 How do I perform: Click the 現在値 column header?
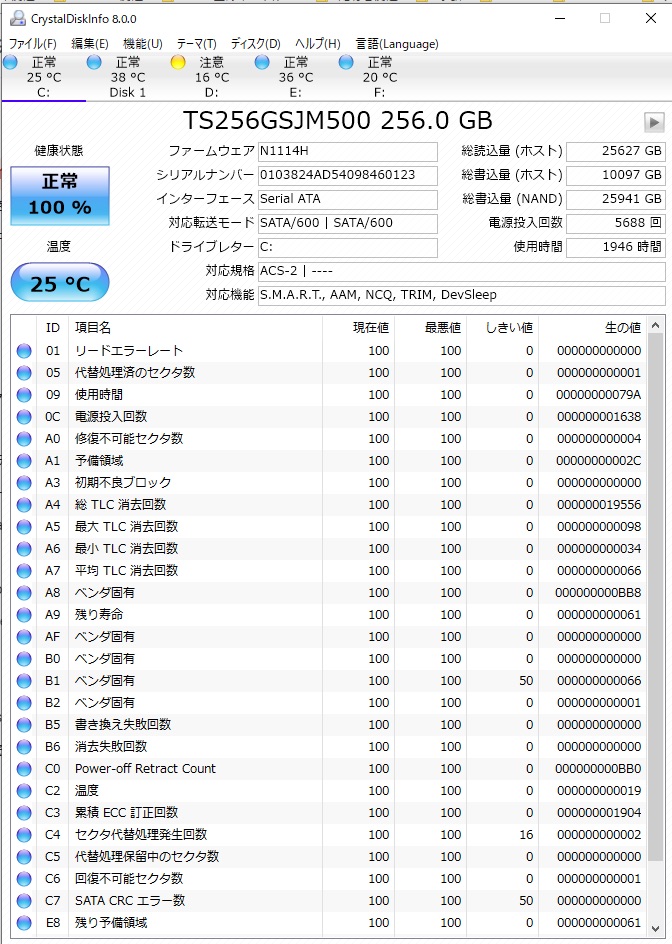[358, 328]
